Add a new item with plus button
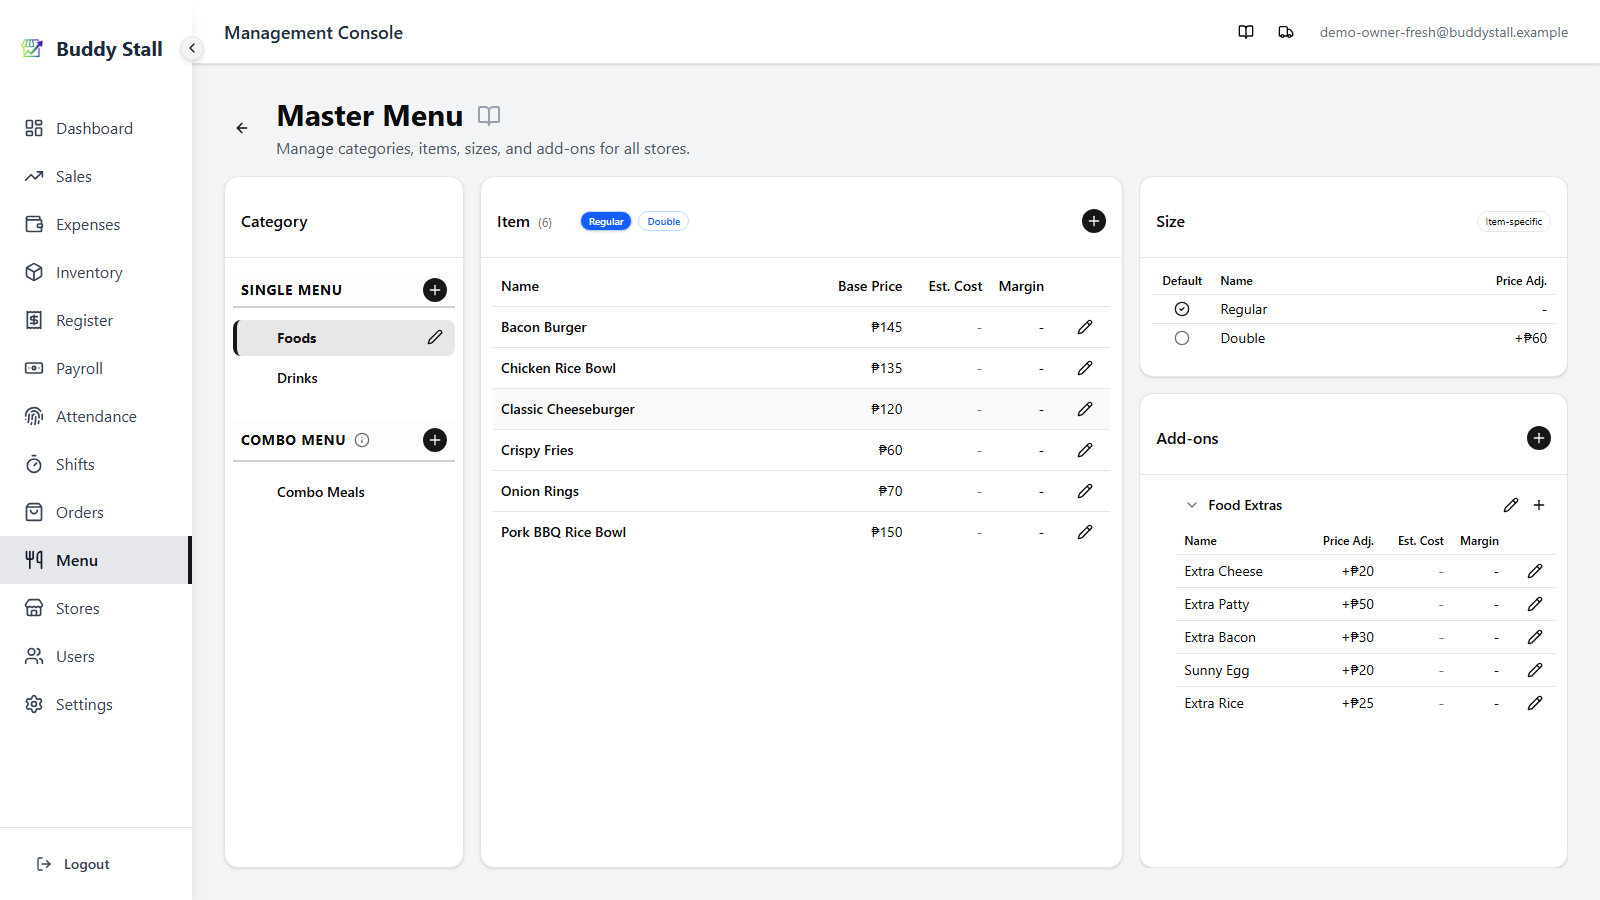1600x900 pixels. click(1094, 221)
